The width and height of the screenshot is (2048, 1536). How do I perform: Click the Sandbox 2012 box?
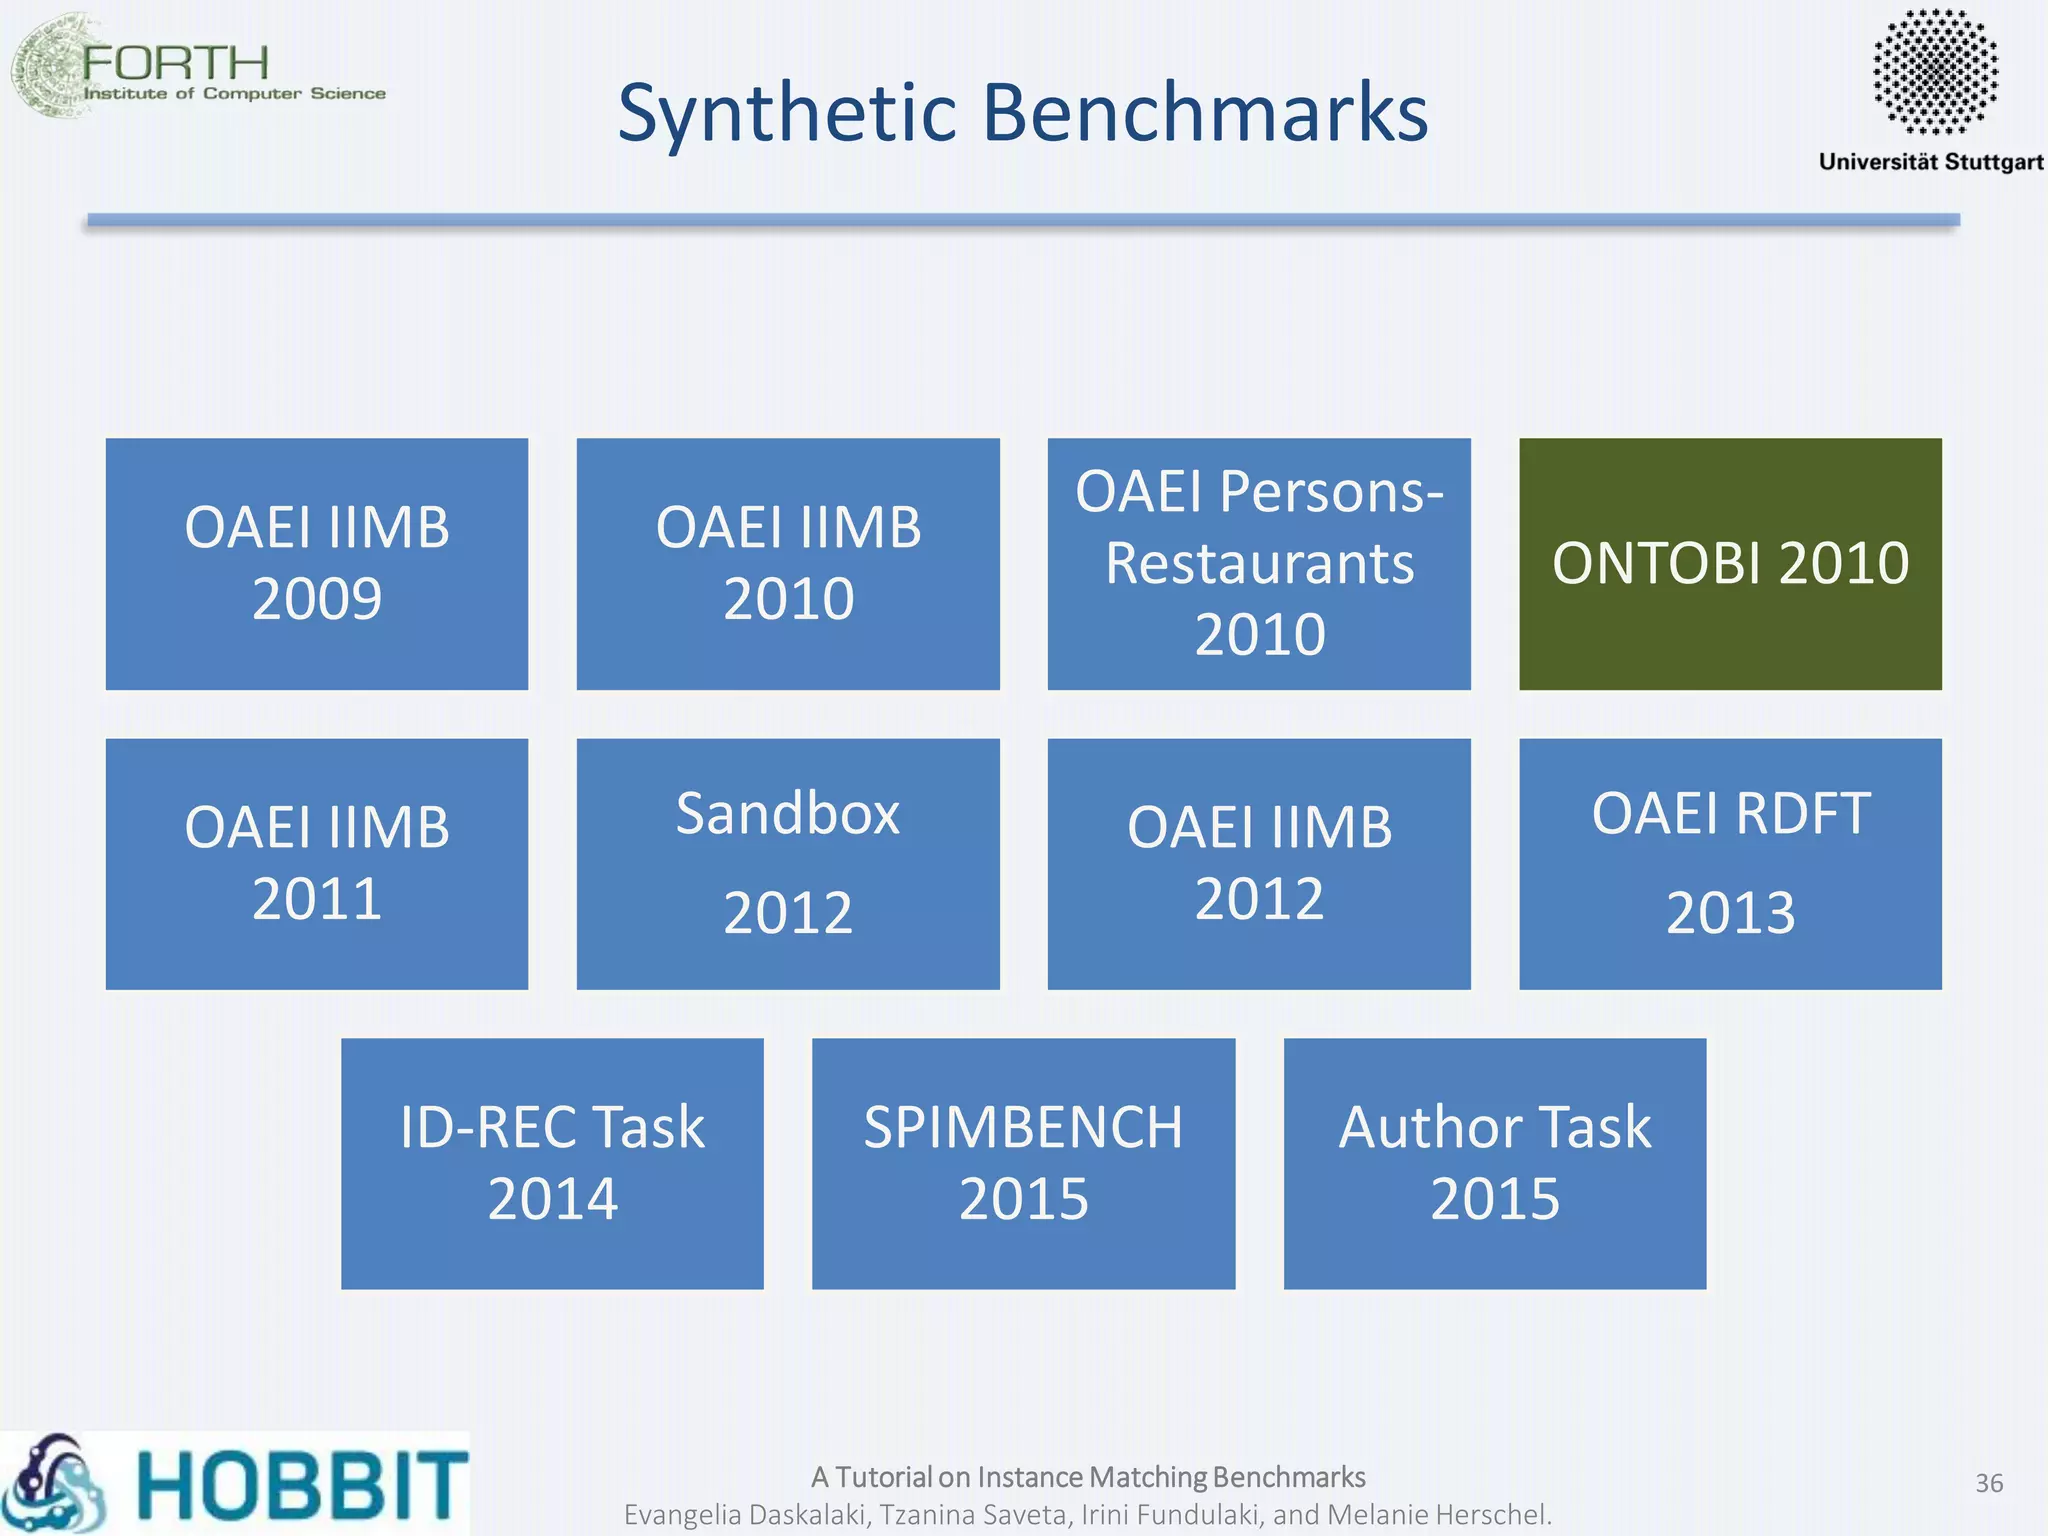coord(788,863)
